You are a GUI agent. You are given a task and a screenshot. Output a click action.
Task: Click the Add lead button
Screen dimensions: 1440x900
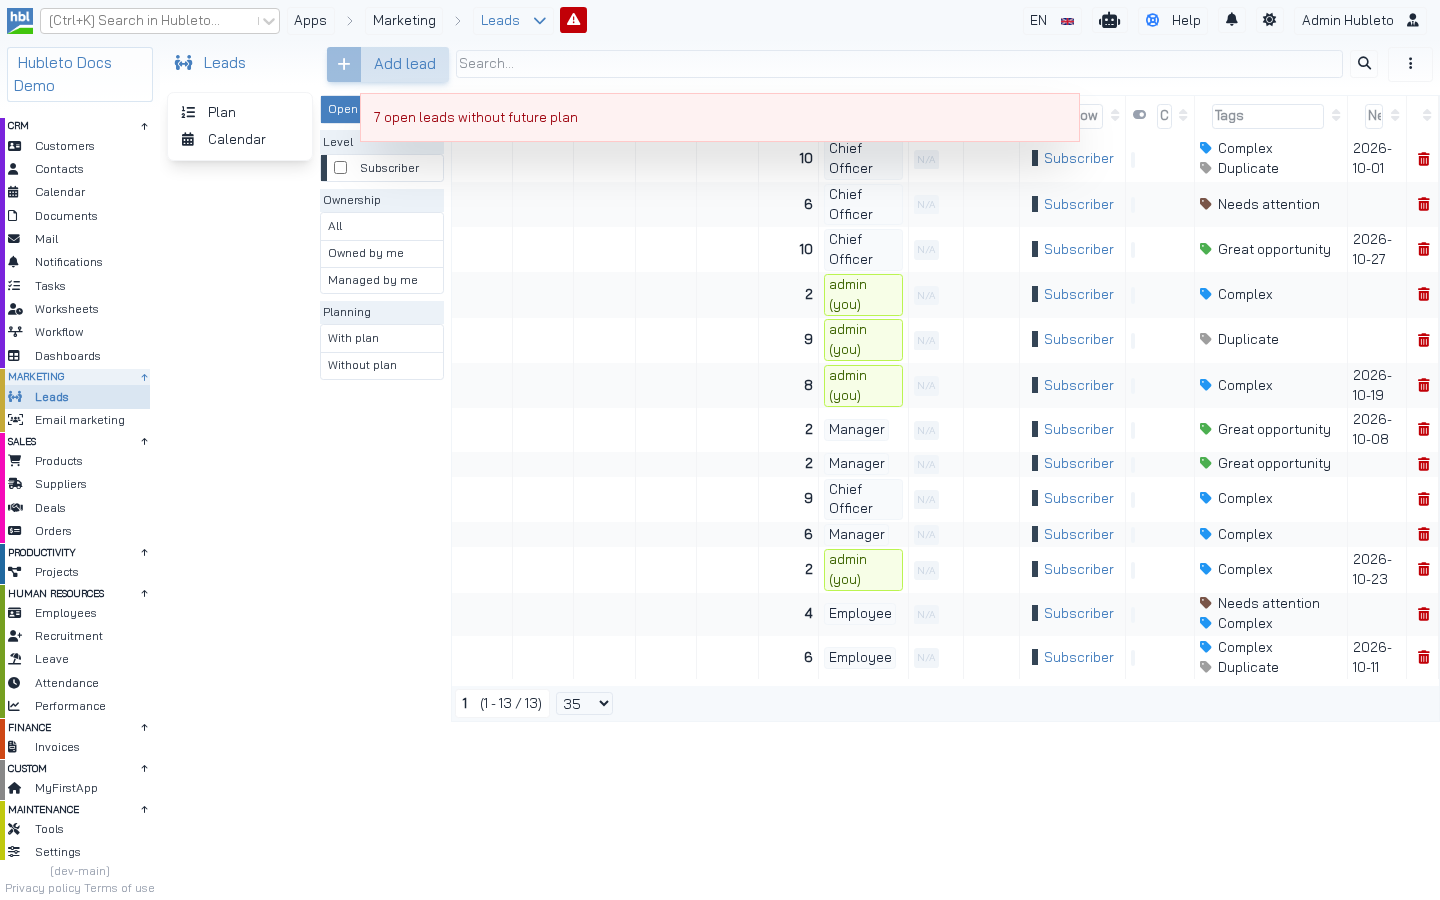[388, 64]
